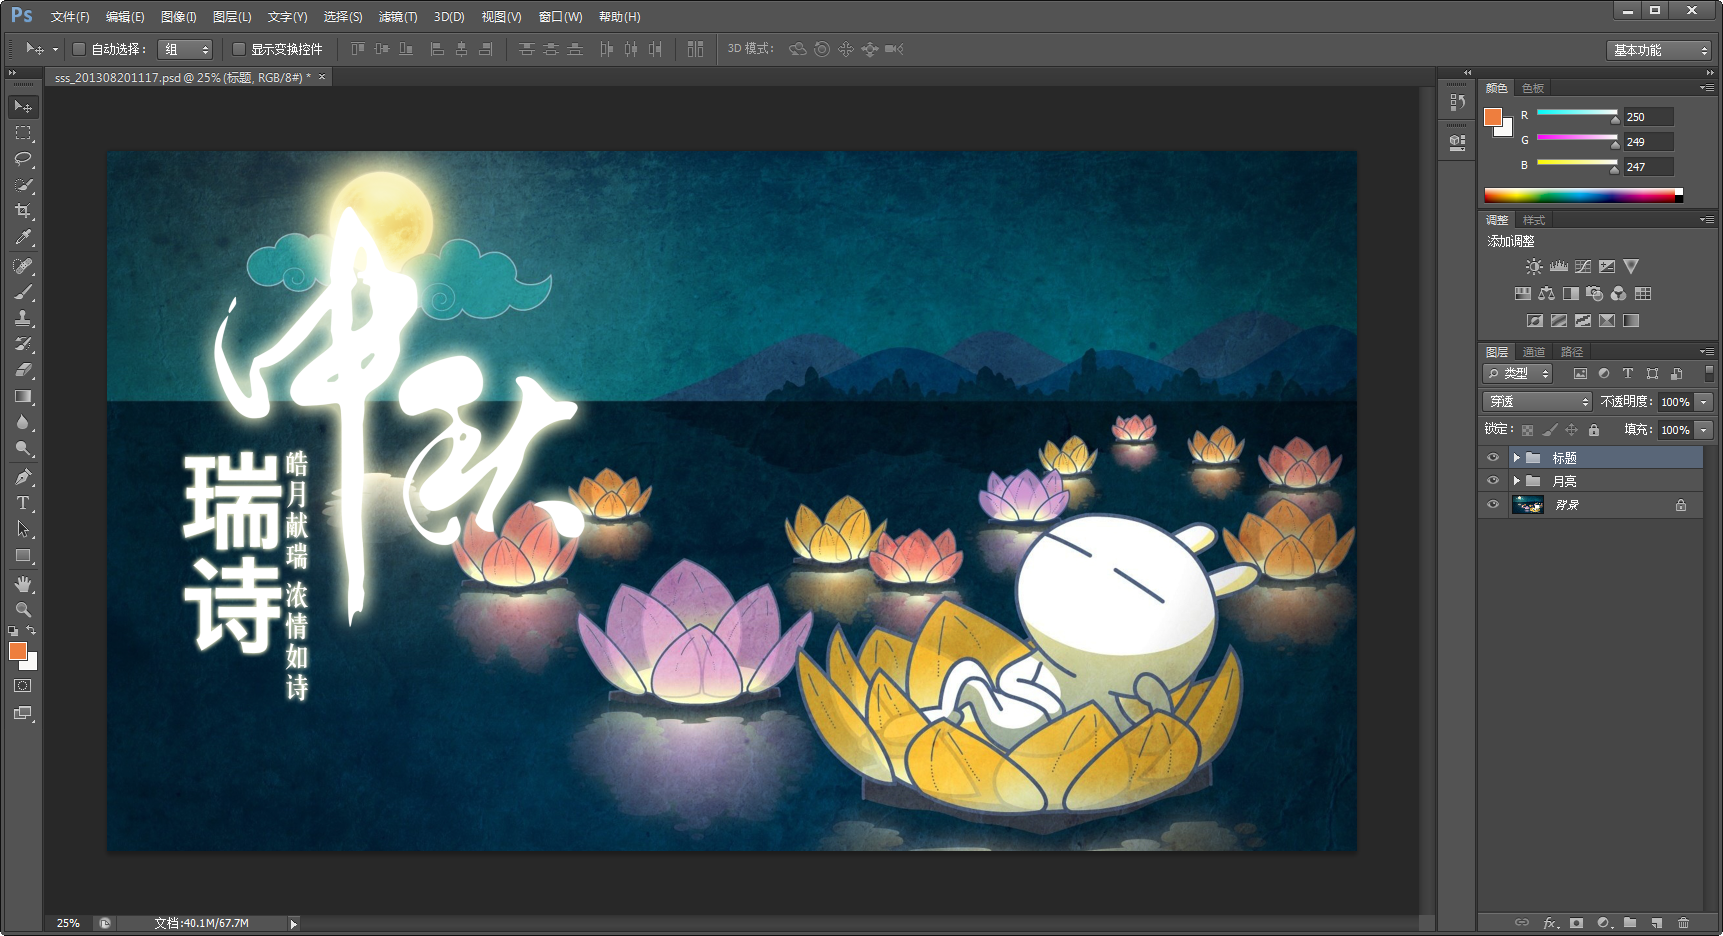This screenshot has height=936, width=1723.
Task: Click the color spectrum ramp
Action: coord(1583,195)
